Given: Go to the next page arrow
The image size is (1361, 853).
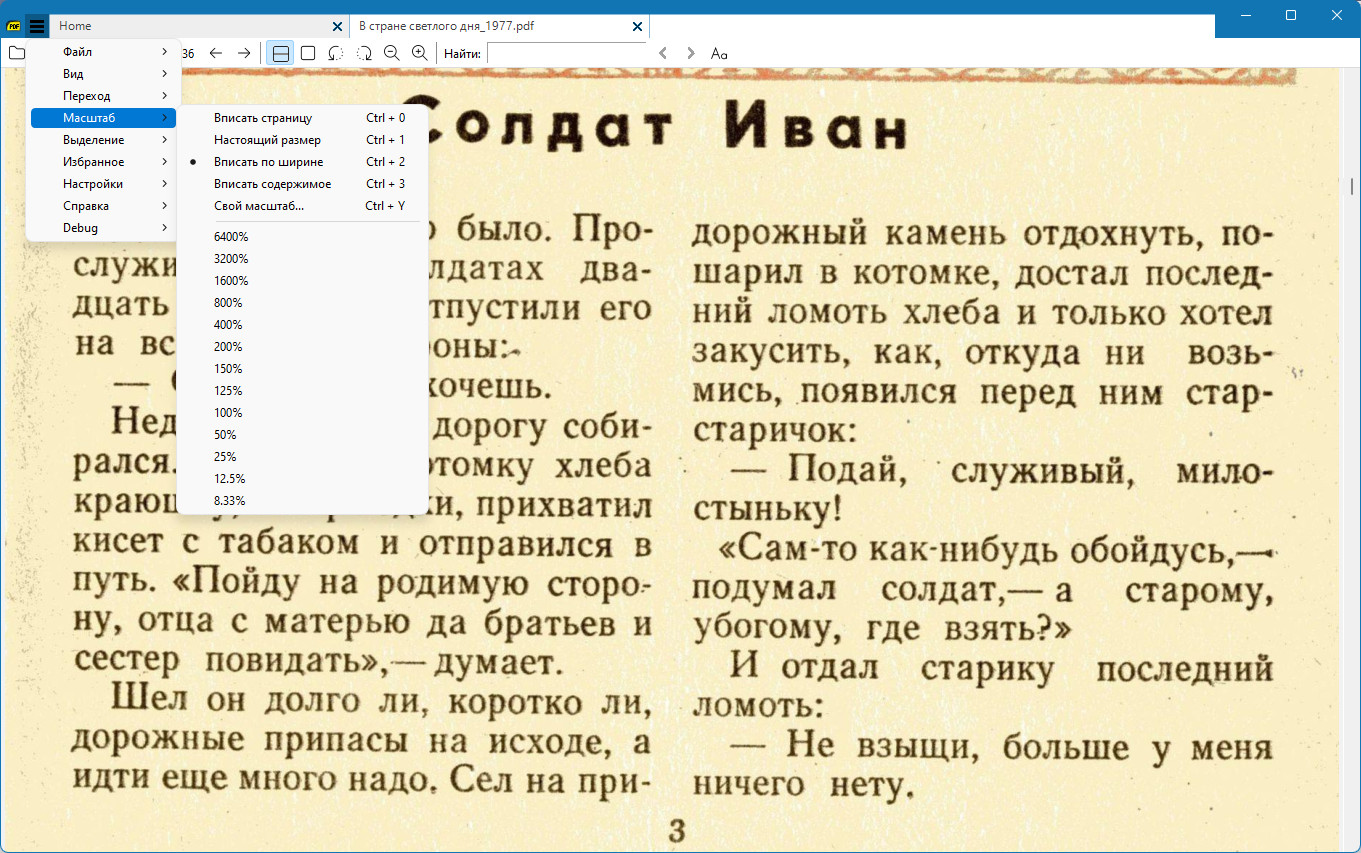Looking at the screenshot, I should pos(244,53).
